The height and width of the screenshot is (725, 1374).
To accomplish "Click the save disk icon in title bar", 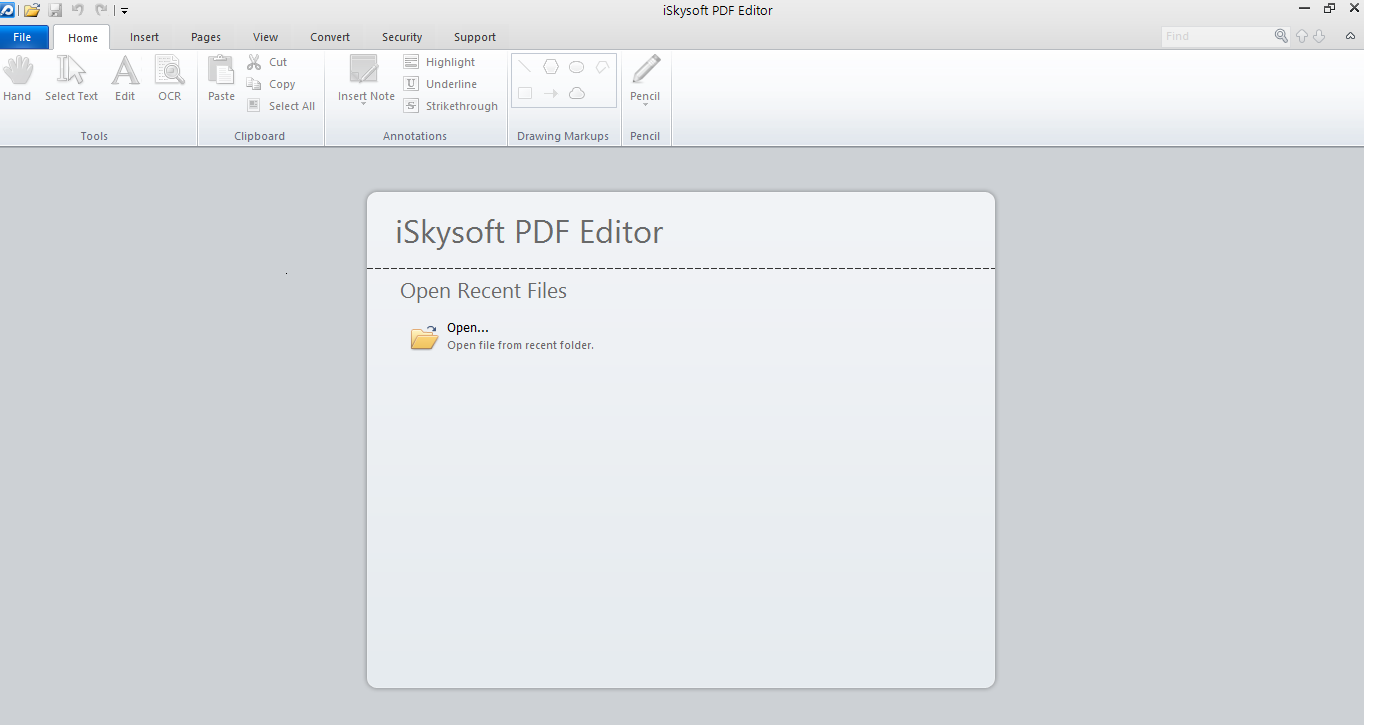I will tap(55, 10).
